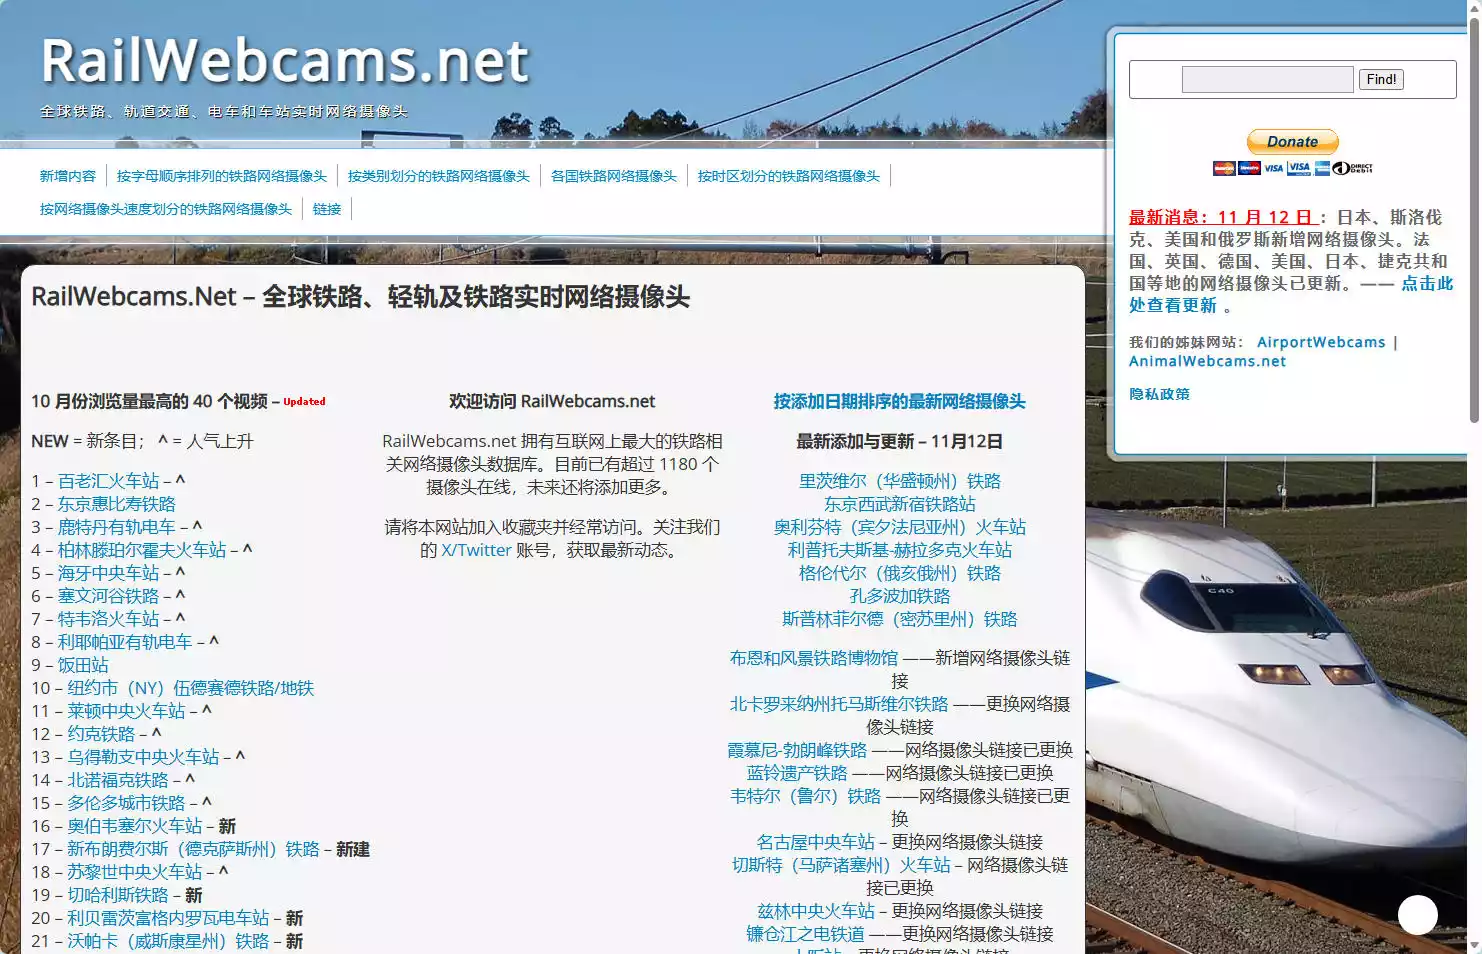Open 里茨维尔(华盛顿州)铁路 link
Image resolution: width=1482 pixels, height=954 pixels.
pos(900,481)
